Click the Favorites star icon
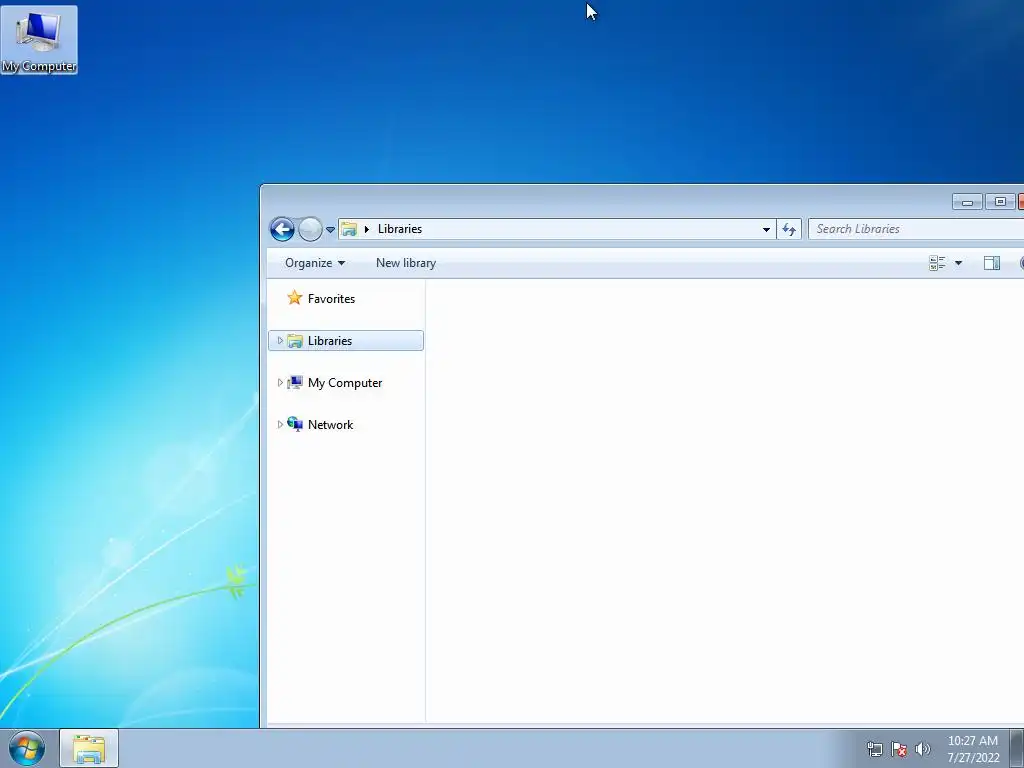The width and height of the screenshot is (1024, 768). [x=295, y=298]
